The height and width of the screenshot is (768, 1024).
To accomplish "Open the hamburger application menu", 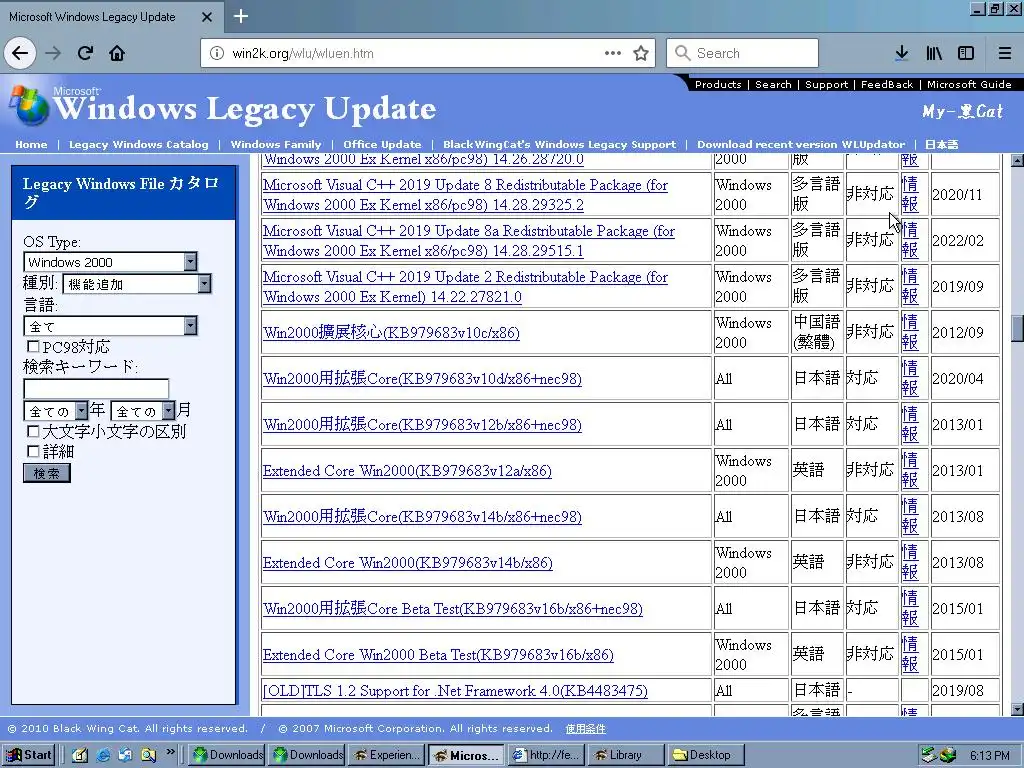I will pyautogui.click(x=1004, y=53).
